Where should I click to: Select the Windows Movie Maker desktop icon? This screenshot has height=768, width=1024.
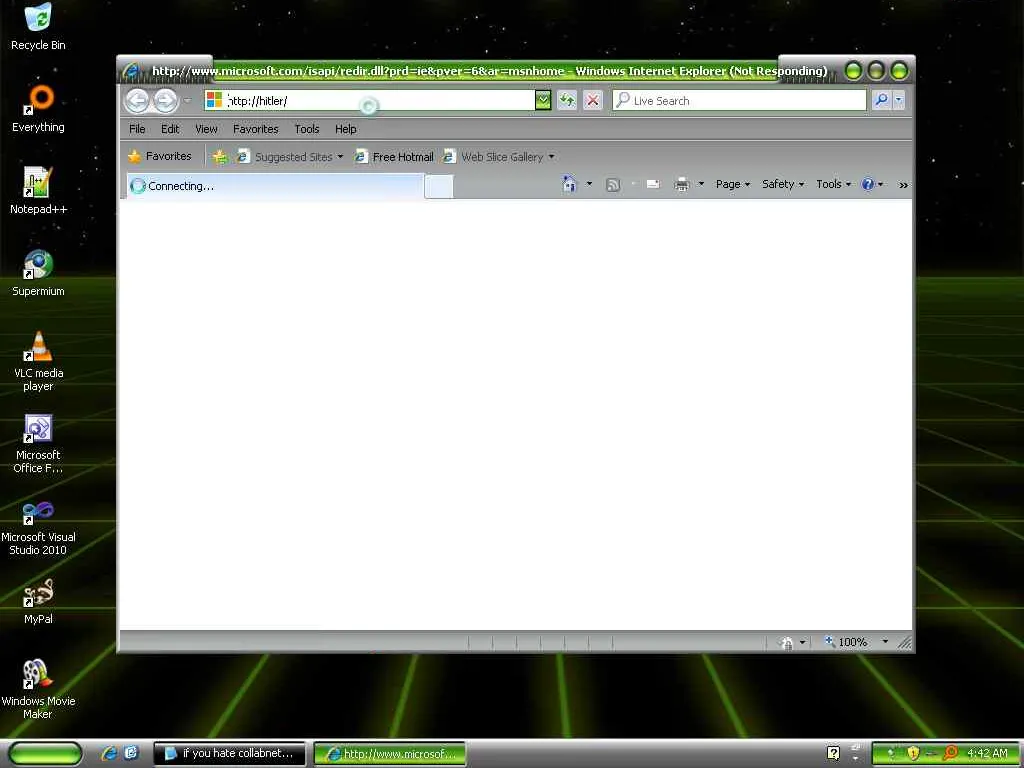click(38, 690)
